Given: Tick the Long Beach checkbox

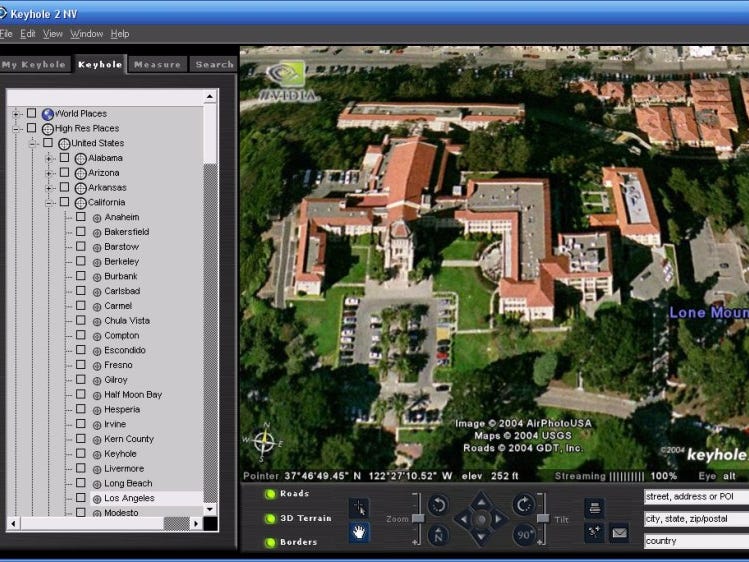Looking at the screenshot, I should [81, 483].
